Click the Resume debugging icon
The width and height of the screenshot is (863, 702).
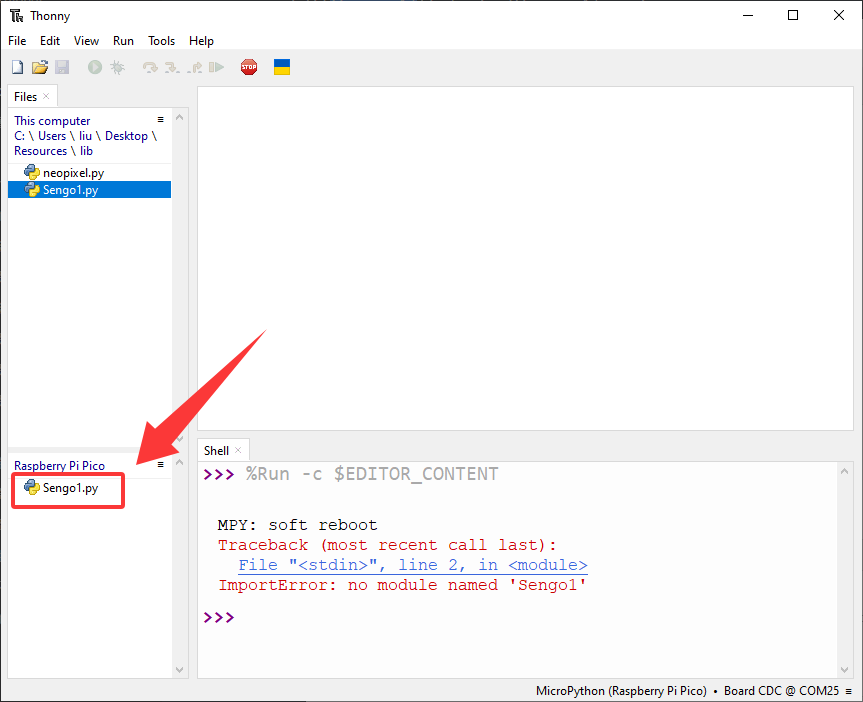coord(216,67)
